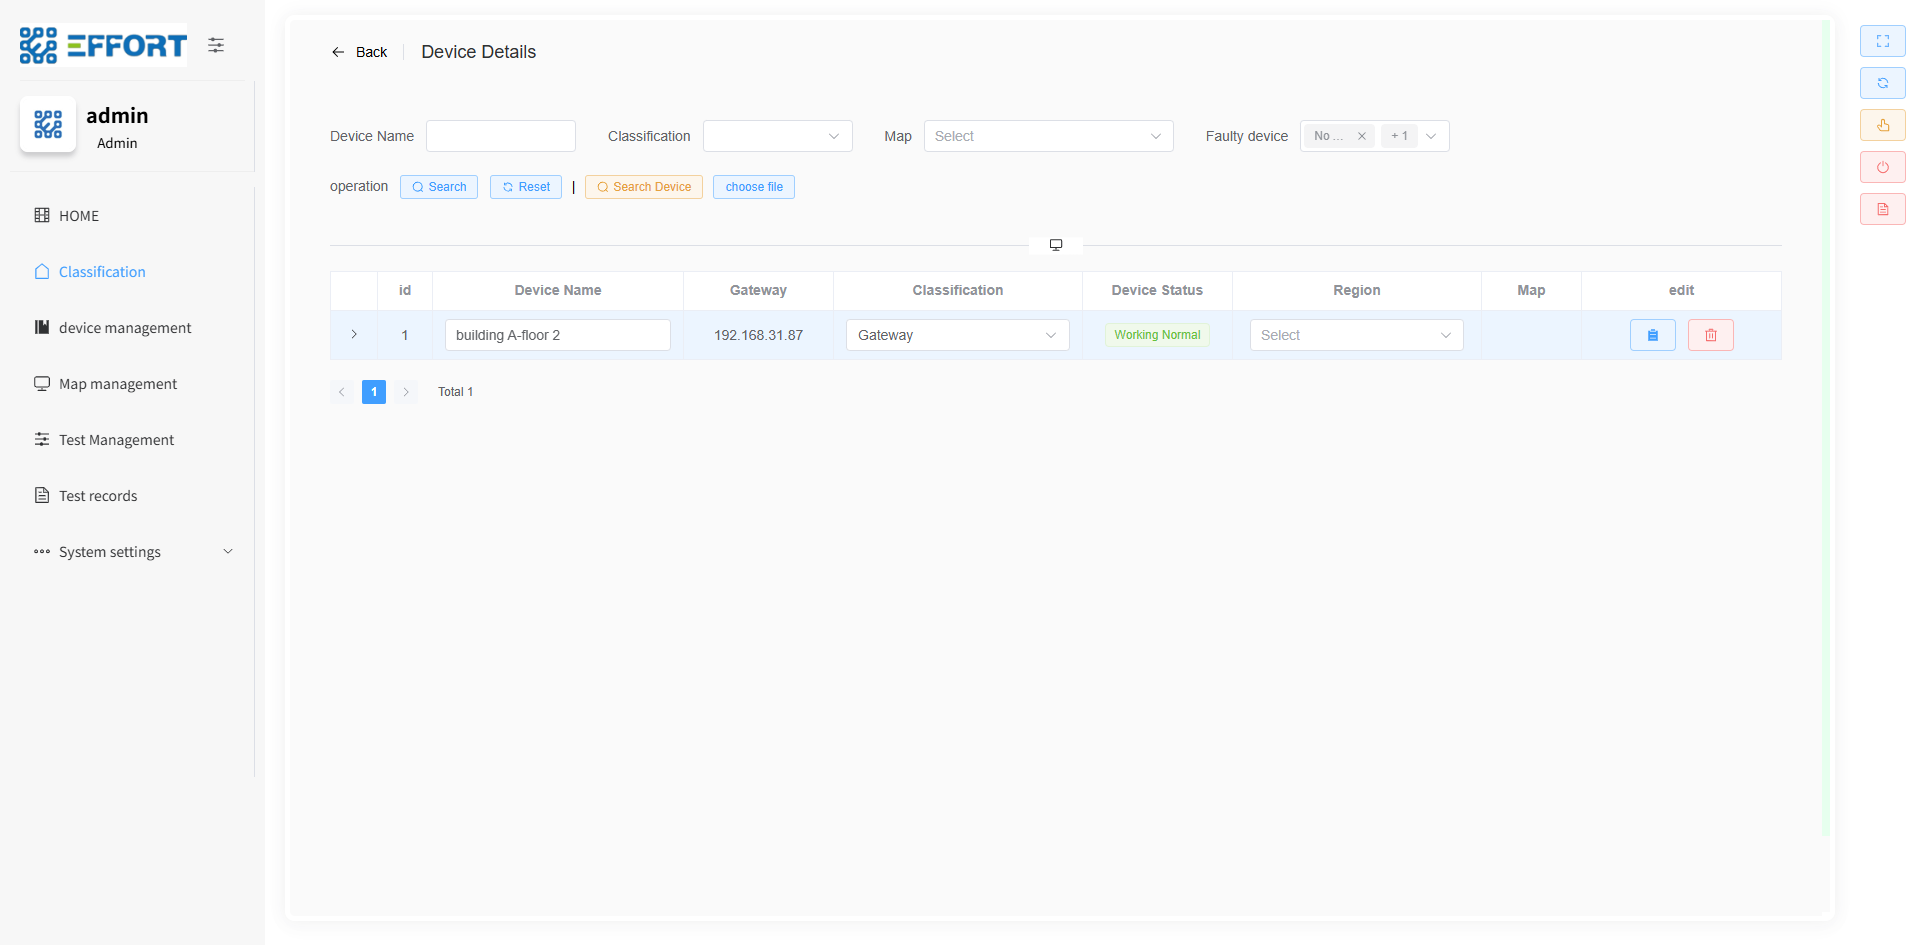
Task: Open device management in sidebar
Action: pos(124,328)
